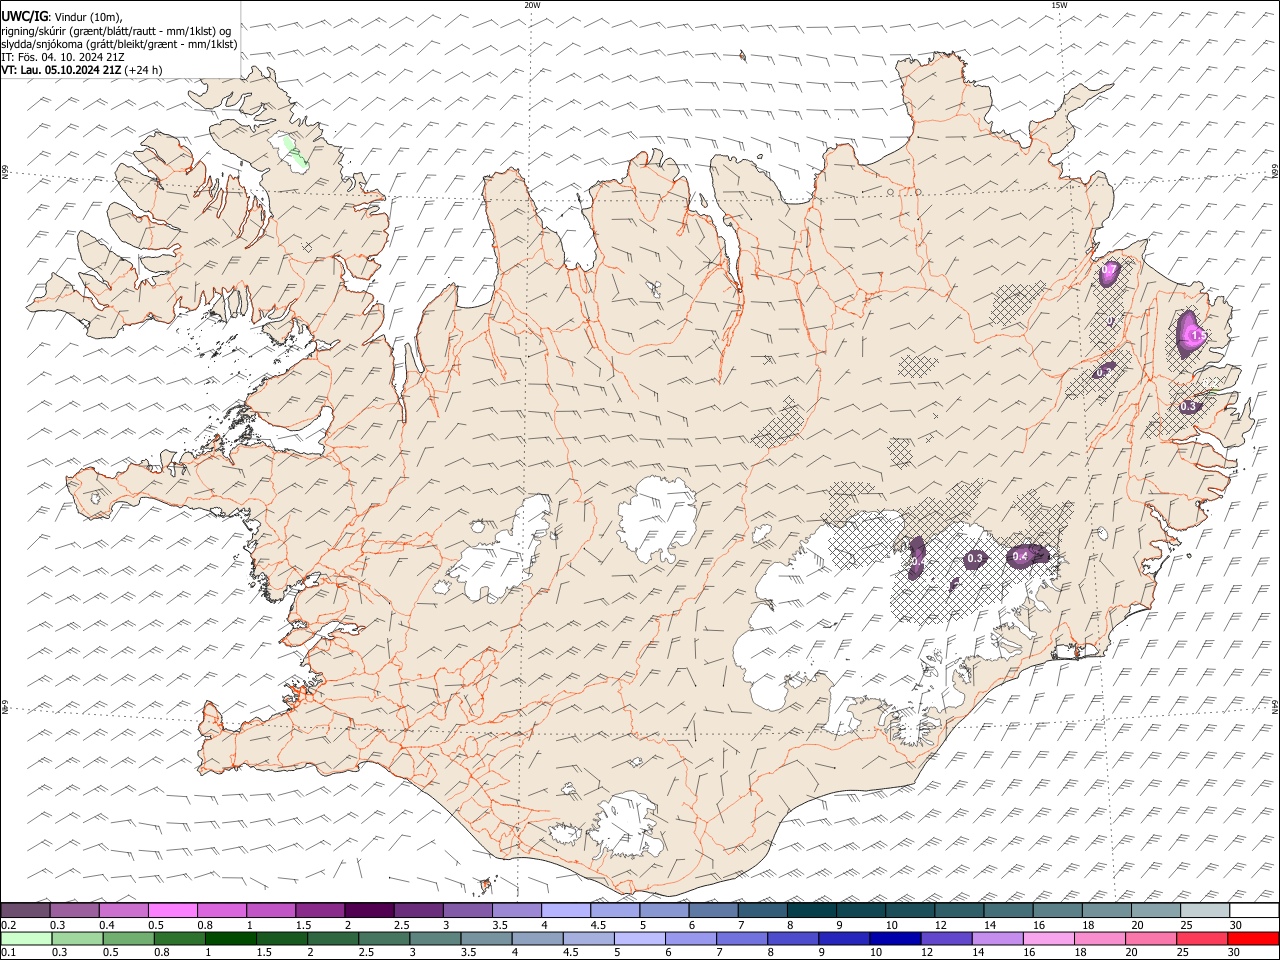Click the "Vindur (10m)" header text
This screenshot has width=1280, height=960.
(x=89, y=17)
